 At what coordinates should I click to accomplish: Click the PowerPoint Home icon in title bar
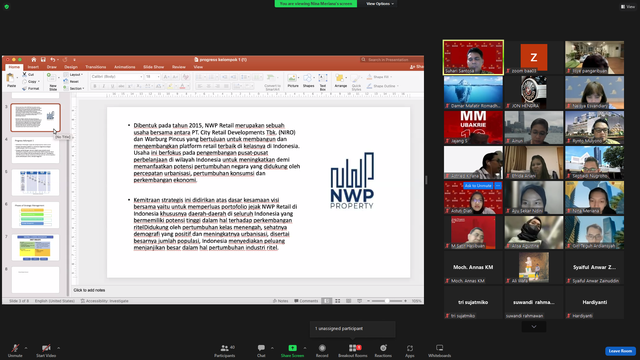33,60
